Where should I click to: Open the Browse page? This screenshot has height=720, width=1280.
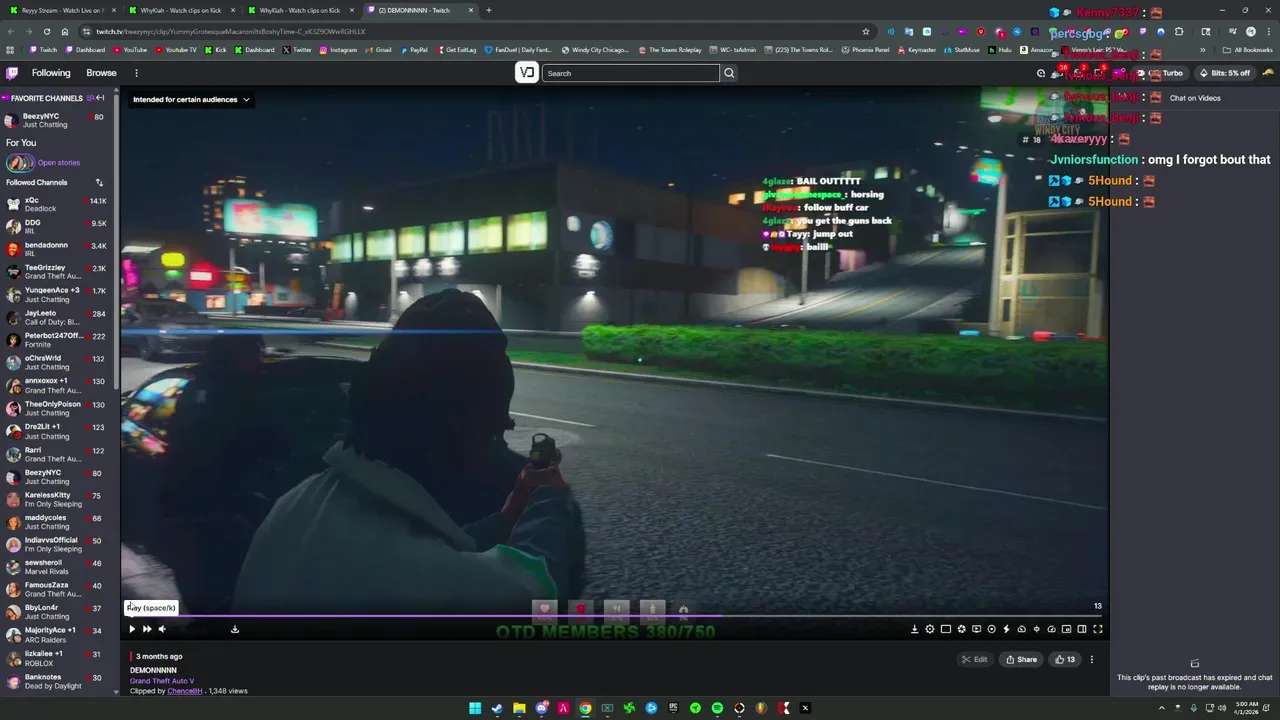101,73
